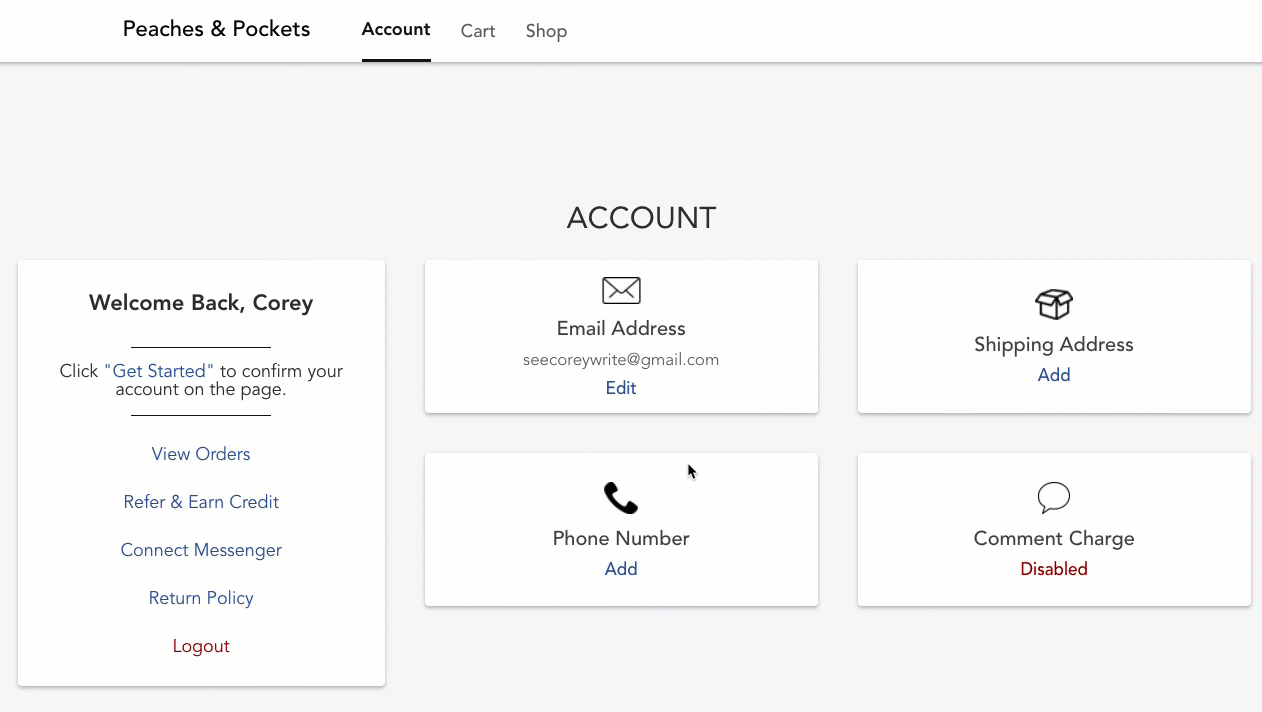1262x712 pixels.
Task: Open Refer & Earn Credit
Action: [x=201, y=502]
